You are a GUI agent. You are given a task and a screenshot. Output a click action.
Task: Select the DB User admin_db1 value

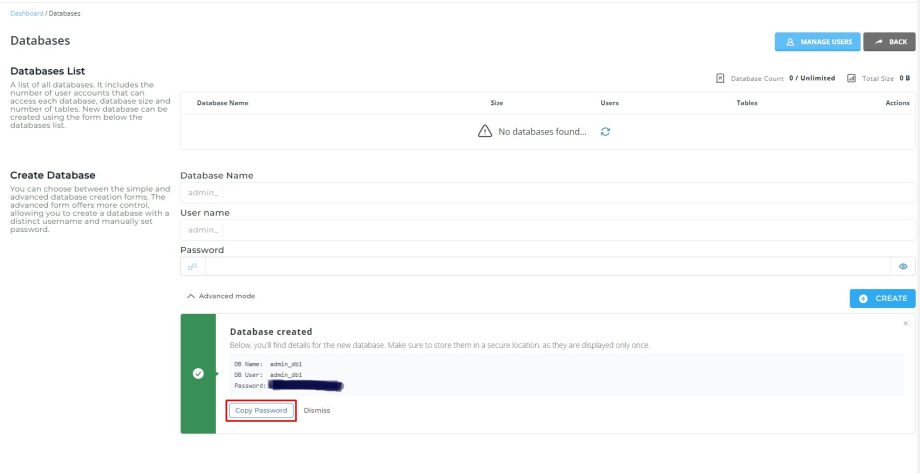point(286,374)
